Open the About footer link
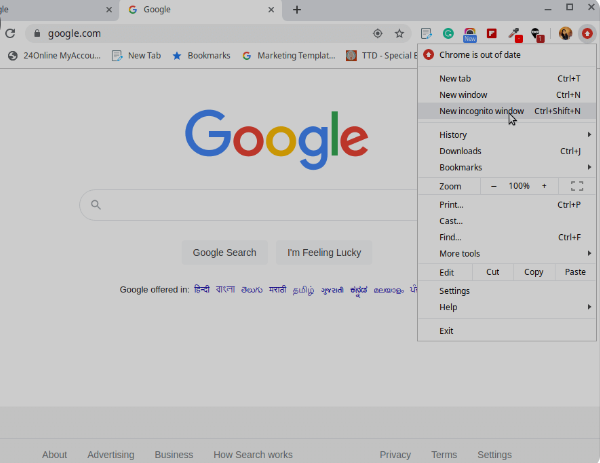The height and width of the screenshot is (463, 600). pyautogui.click(x=54, y=455)
